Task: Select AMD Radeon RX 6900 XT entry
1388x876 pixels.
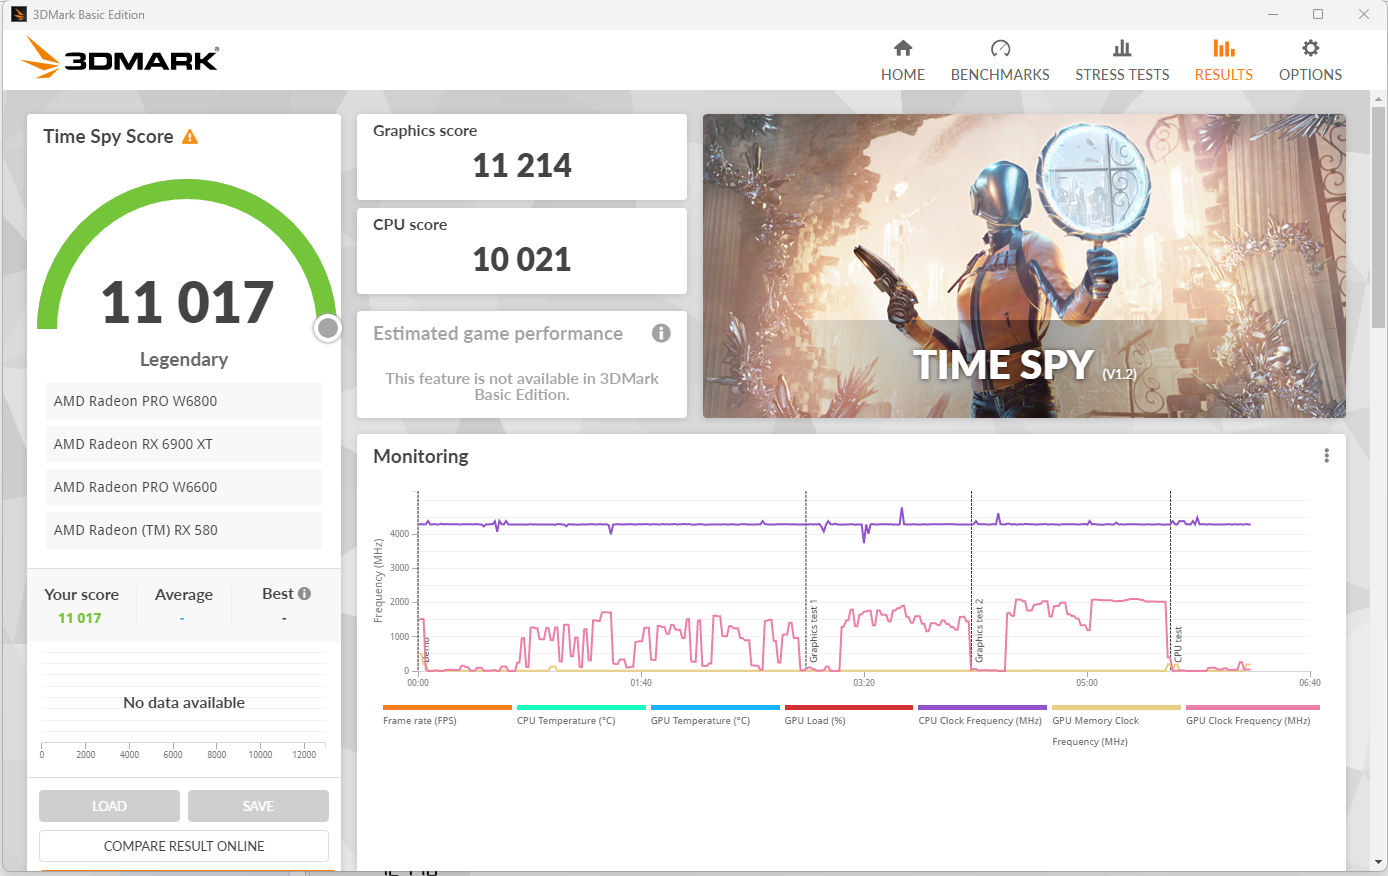Action: click(184, 444)
